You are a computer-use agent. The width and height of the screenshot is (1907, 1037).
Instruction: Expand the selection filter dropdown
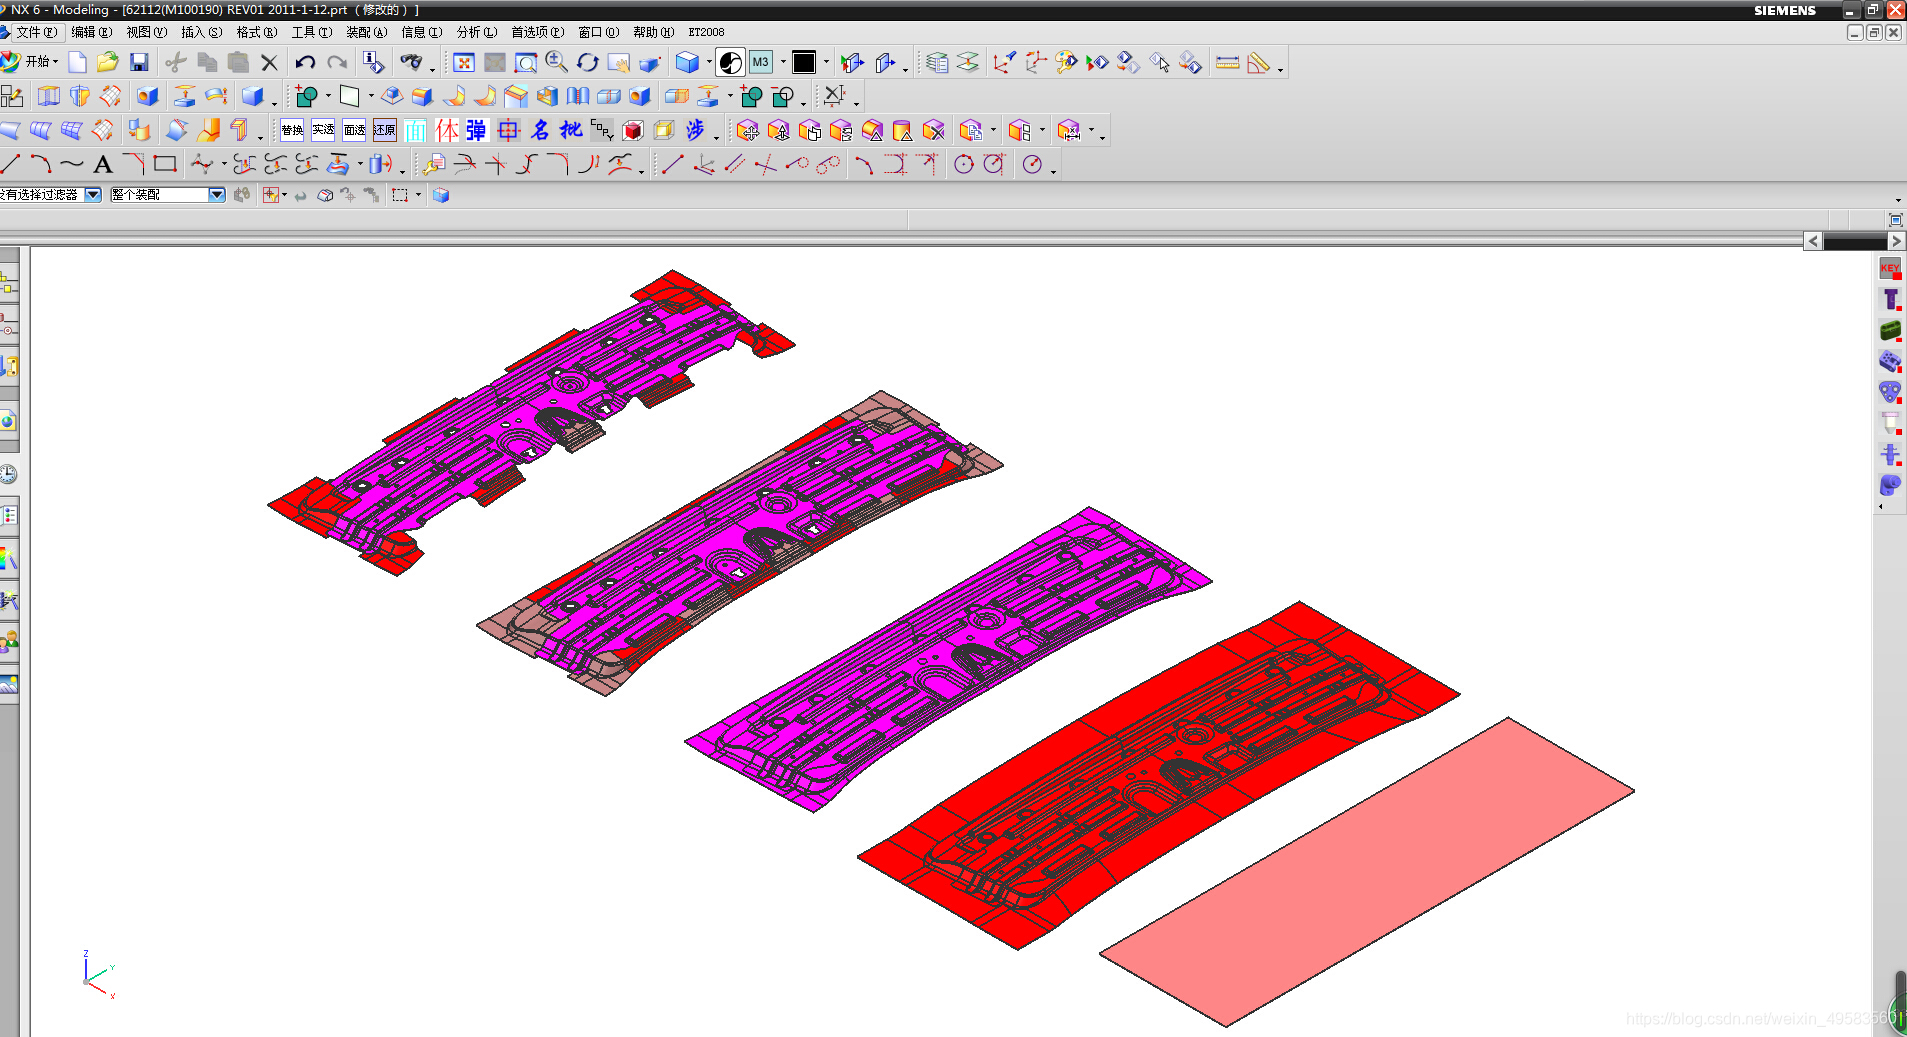click(x=93, y=195)
